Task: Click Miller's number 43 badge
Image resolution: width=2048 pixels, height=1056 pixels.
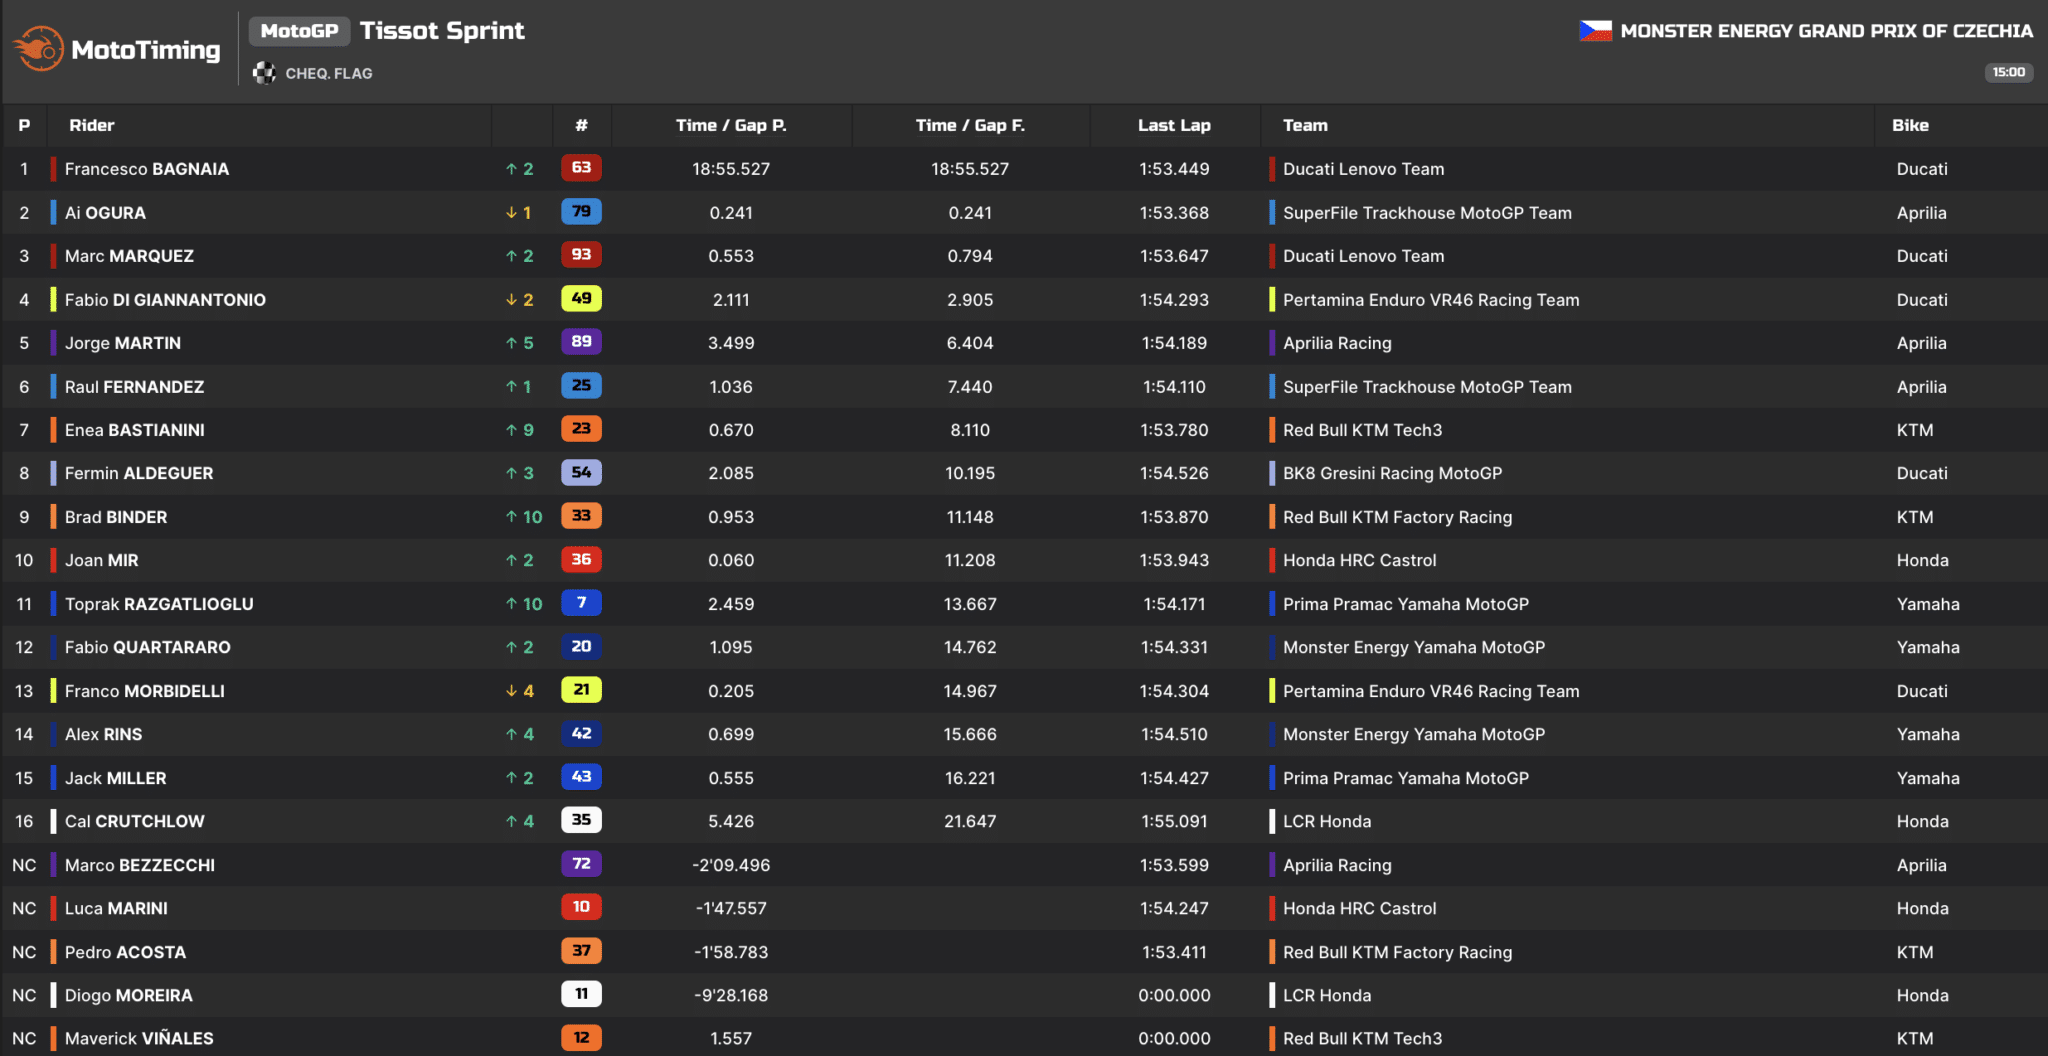Action: tap(581, 777)
